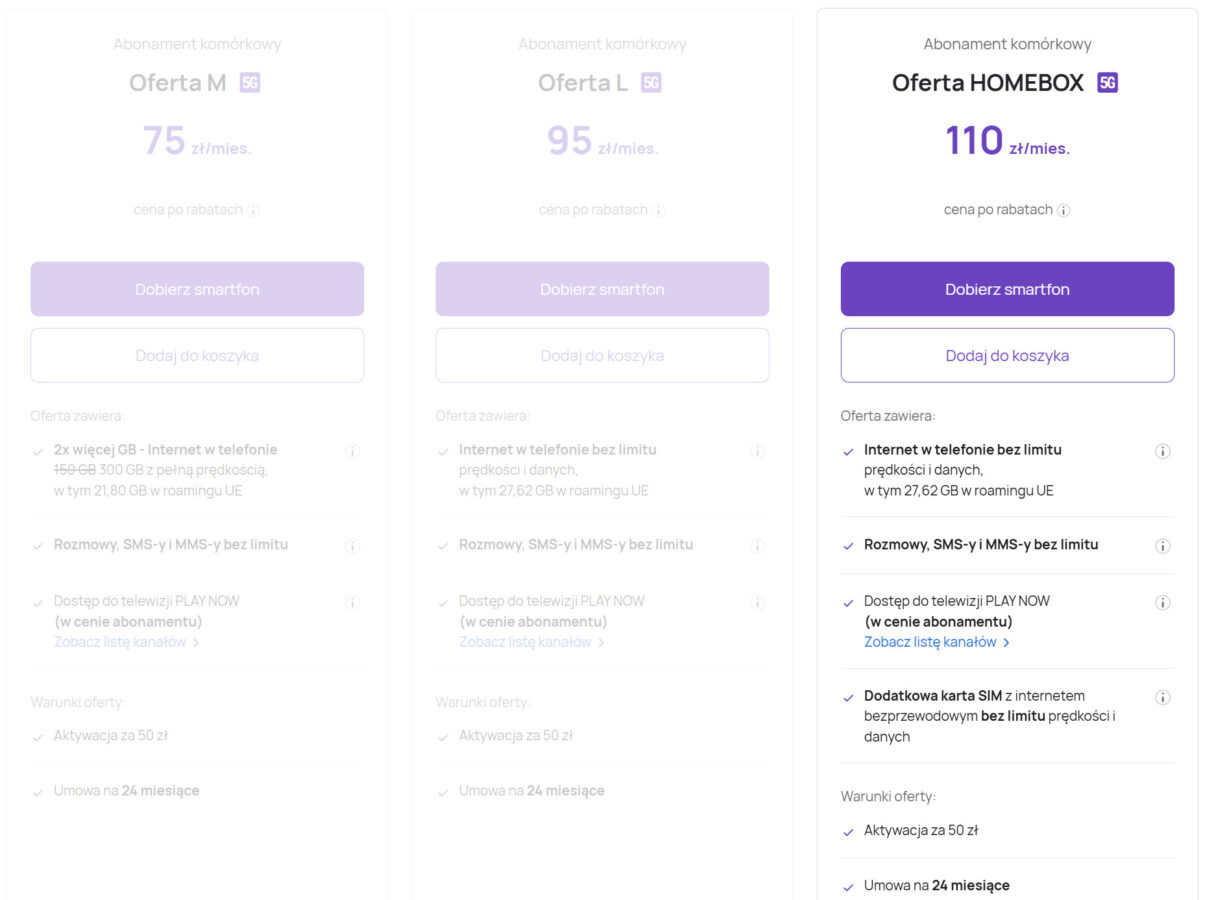Click info icon beside HOMEBOX cena po rabatach

point(1064,210)
